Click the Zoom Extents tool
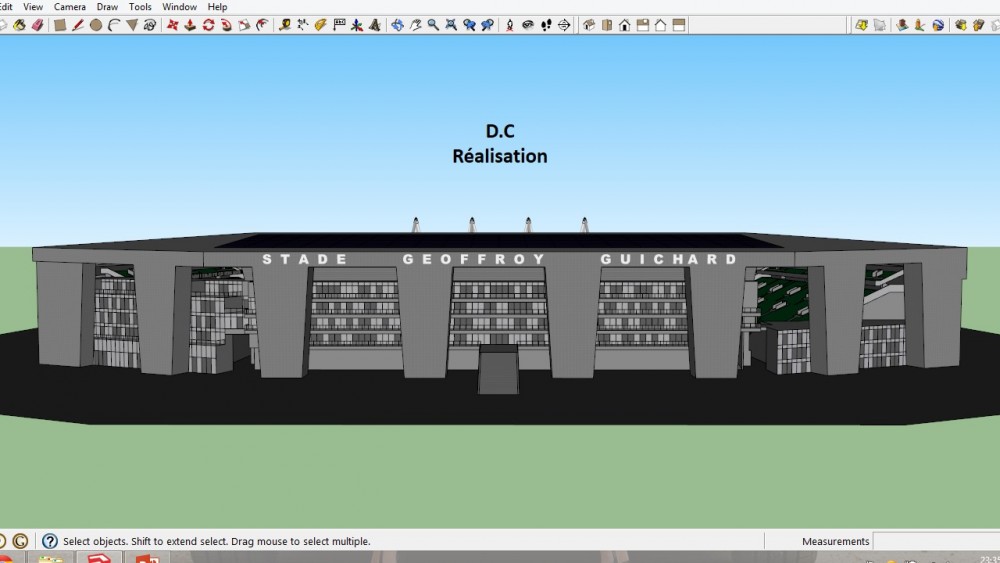Viewport: 1000px width, 563px height. tap(451, 25)
